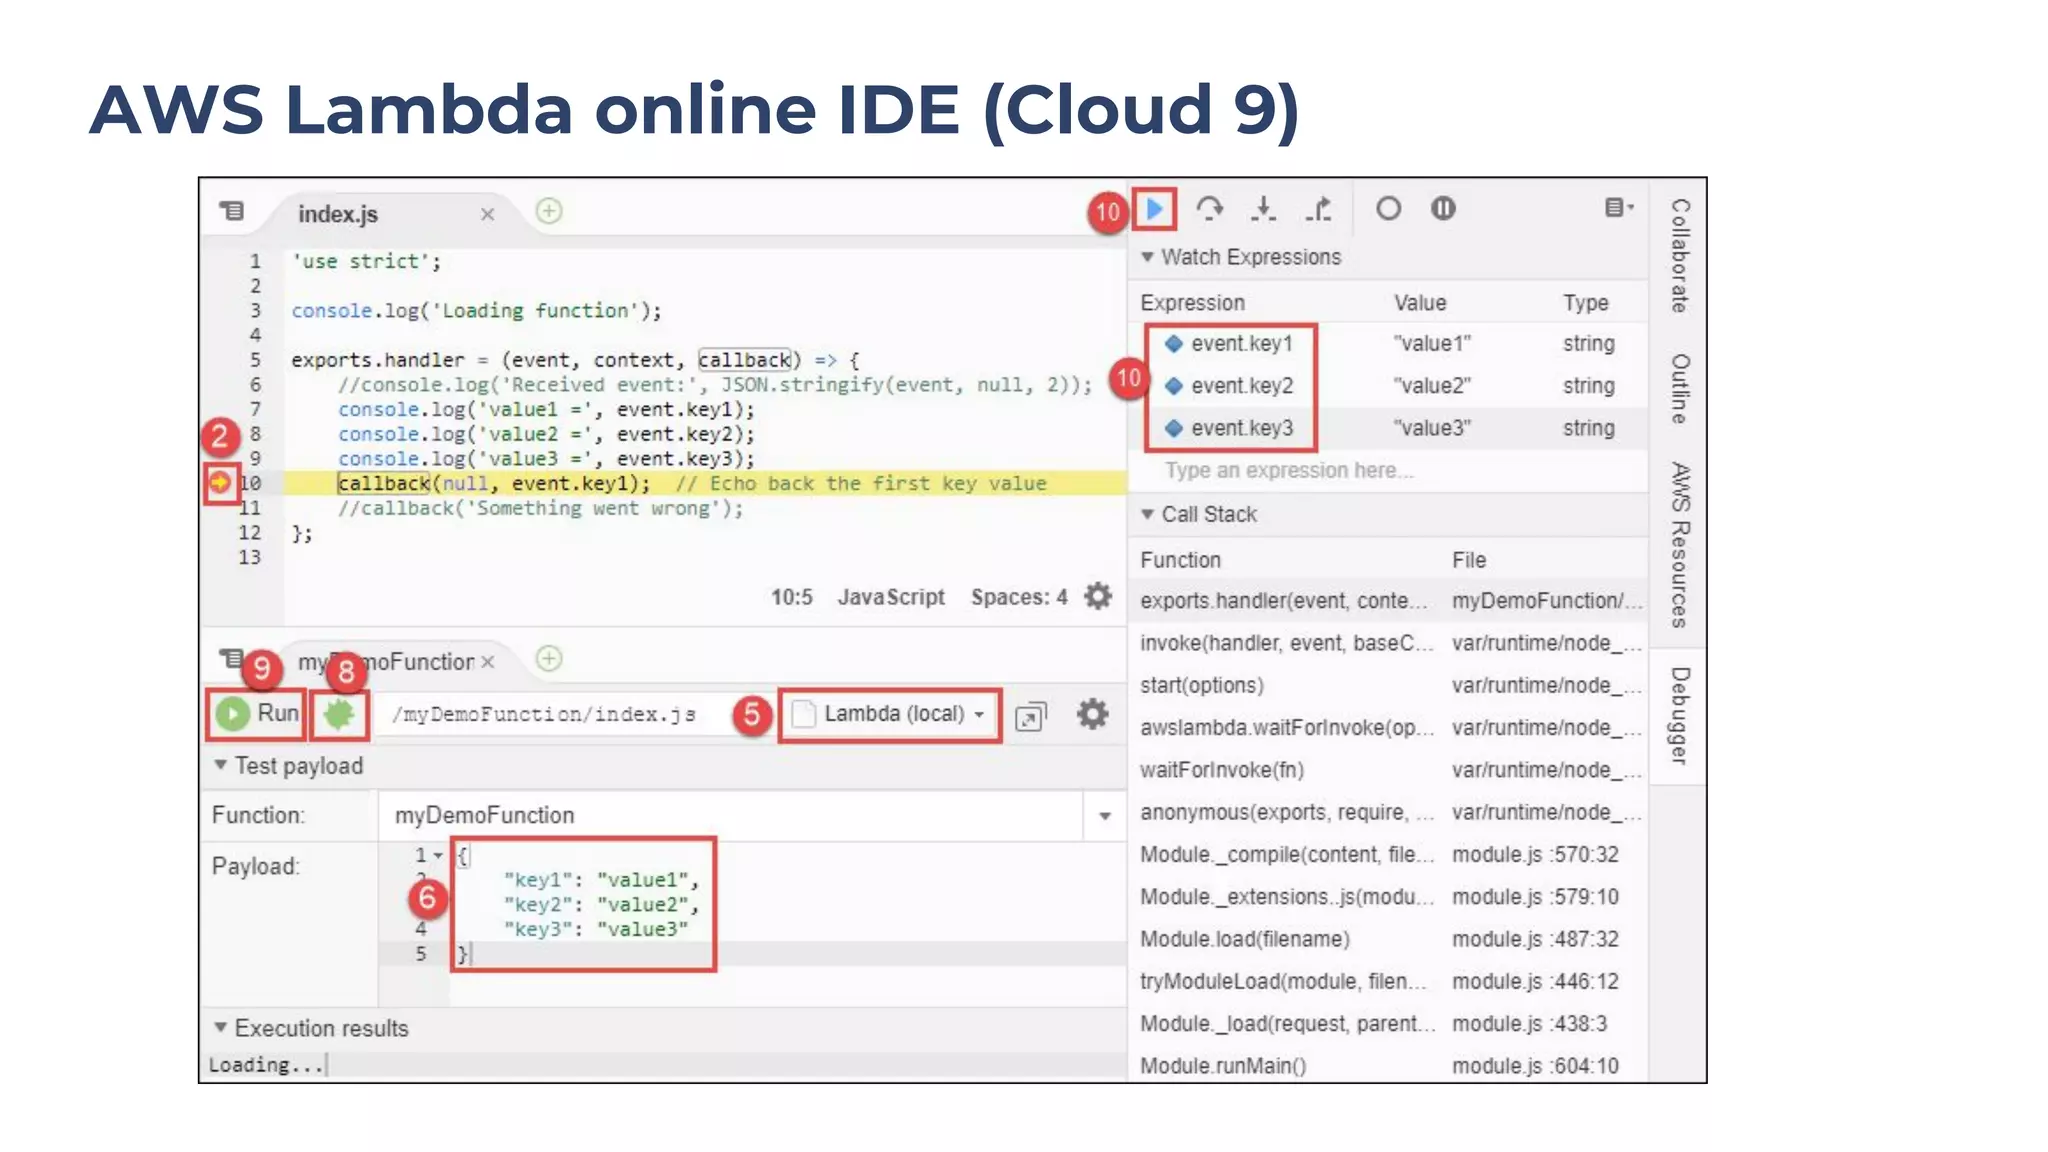Click the Type column header in watches
Viewport: 2048px width, 1152px height.
point(1585,303)
